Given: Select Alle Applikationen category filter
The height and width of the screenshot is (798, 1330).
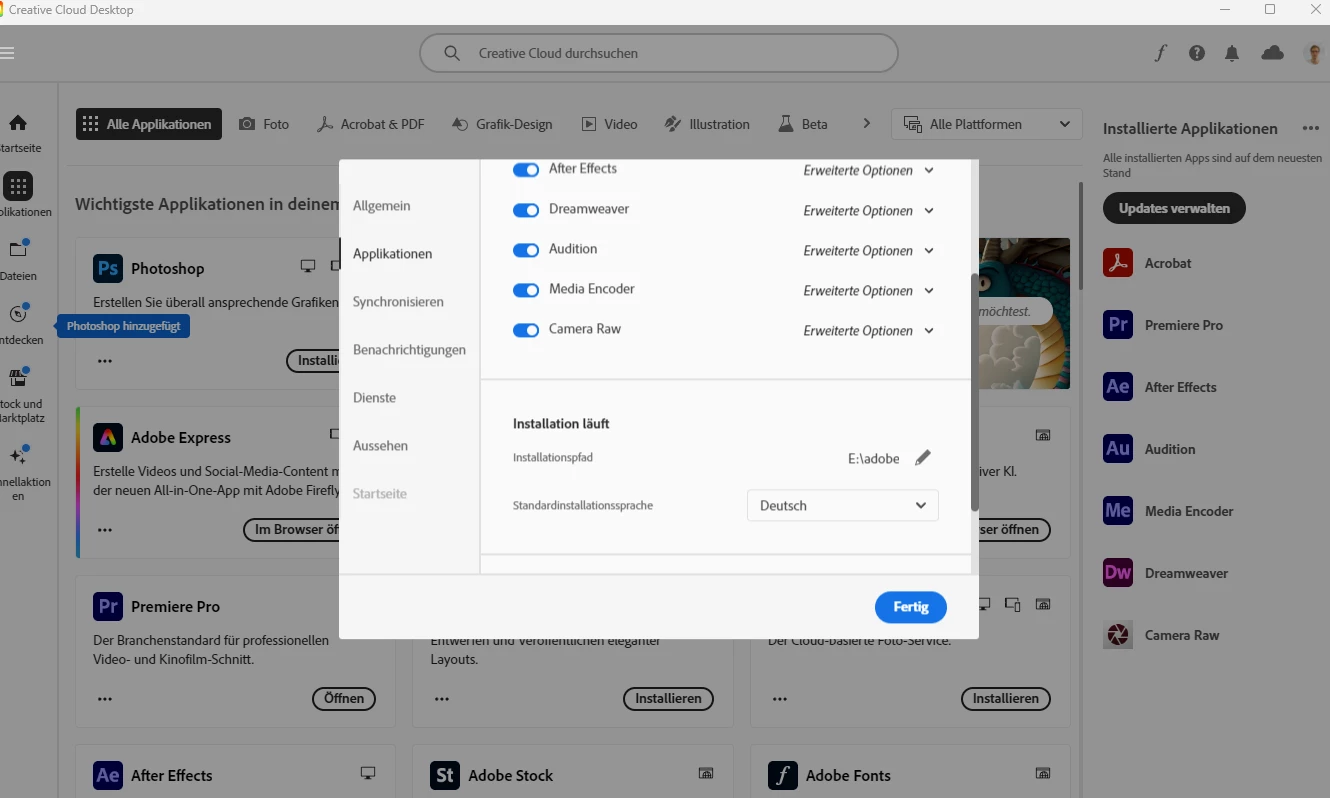Looking at the screenshot, I should click(x=149, y=124).
